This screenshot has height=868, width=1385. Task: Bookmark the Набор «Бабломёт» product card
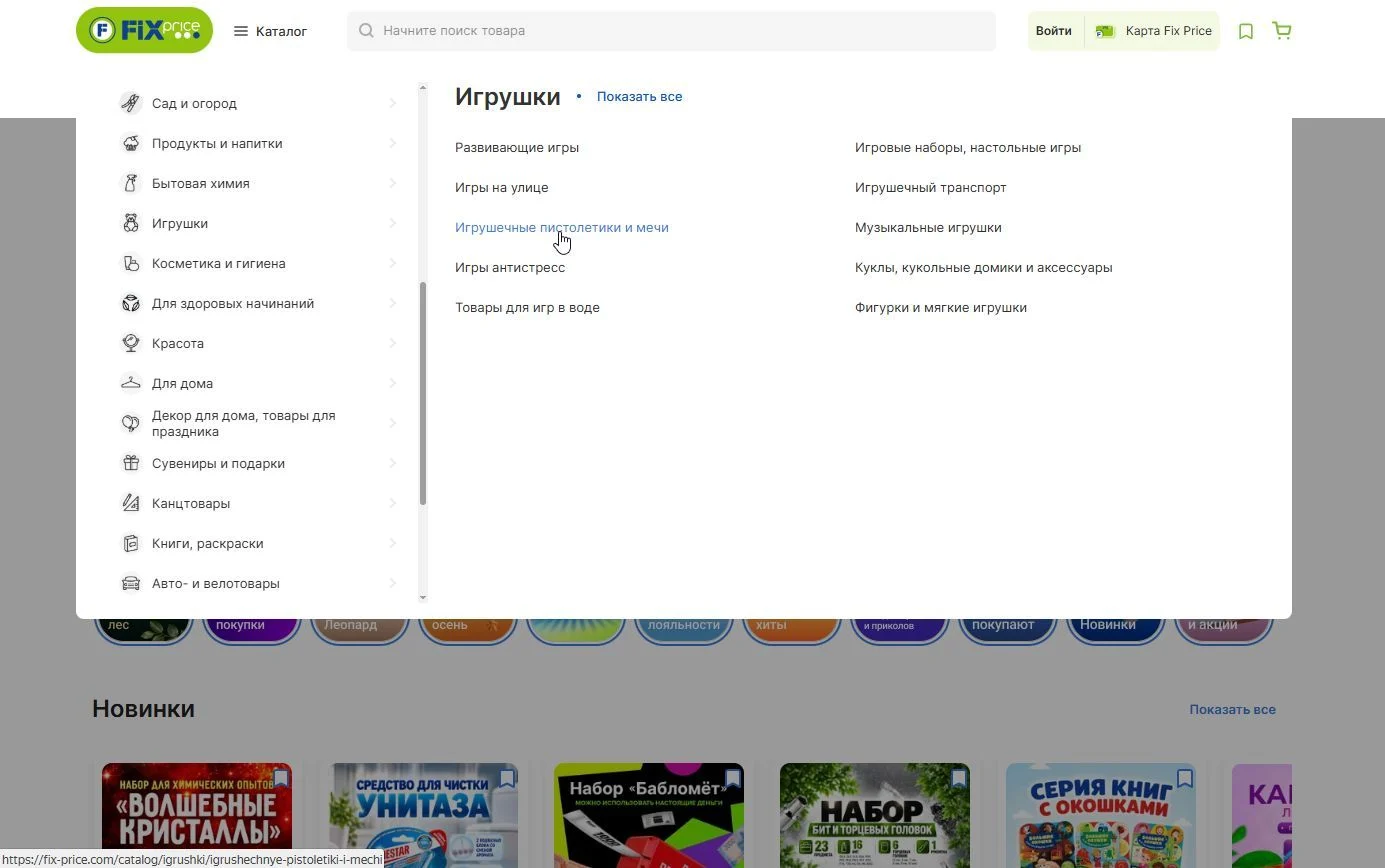[x=733, y=778]
